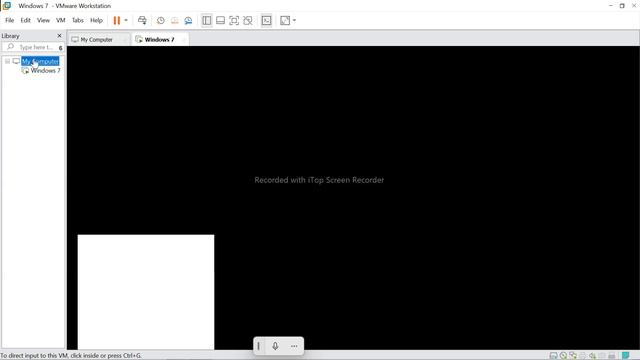Revert to the previous snapshot
640x360 pixels.
tap(175, 20)
